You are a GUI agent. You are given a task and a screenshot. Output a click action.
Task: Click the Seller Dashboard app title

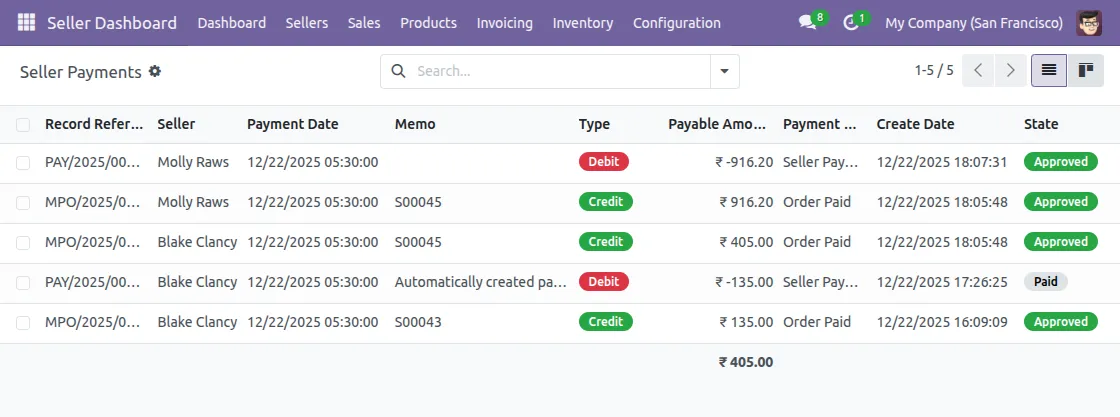(112, 23)
